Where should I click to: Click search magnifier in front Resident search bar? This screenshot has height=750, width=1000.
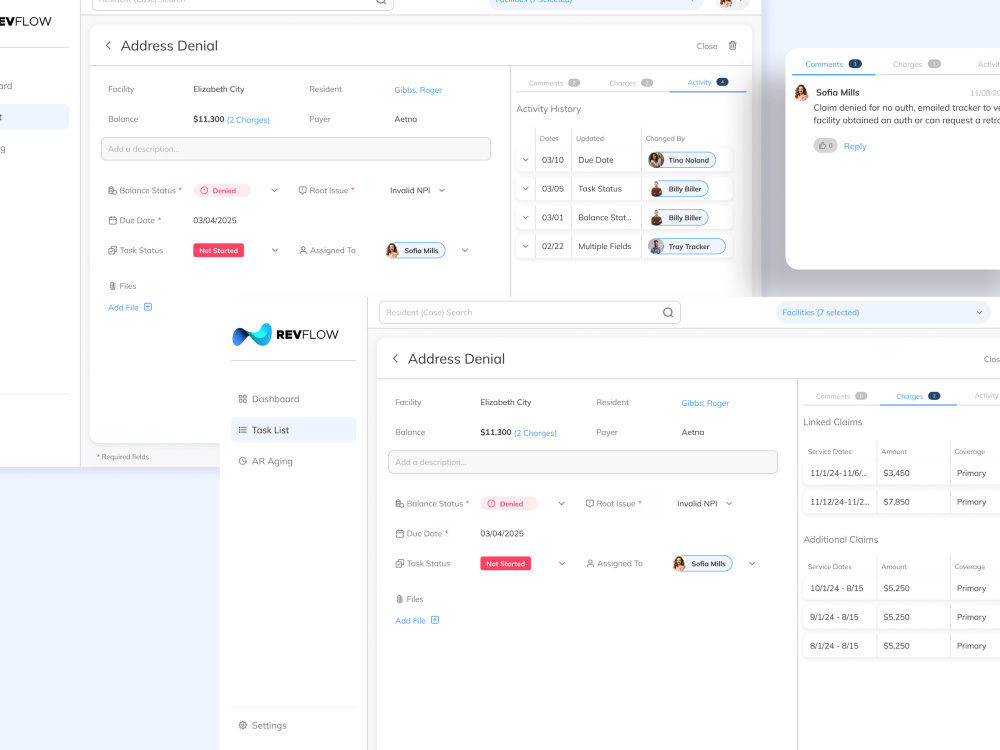(x=668, y=312)
